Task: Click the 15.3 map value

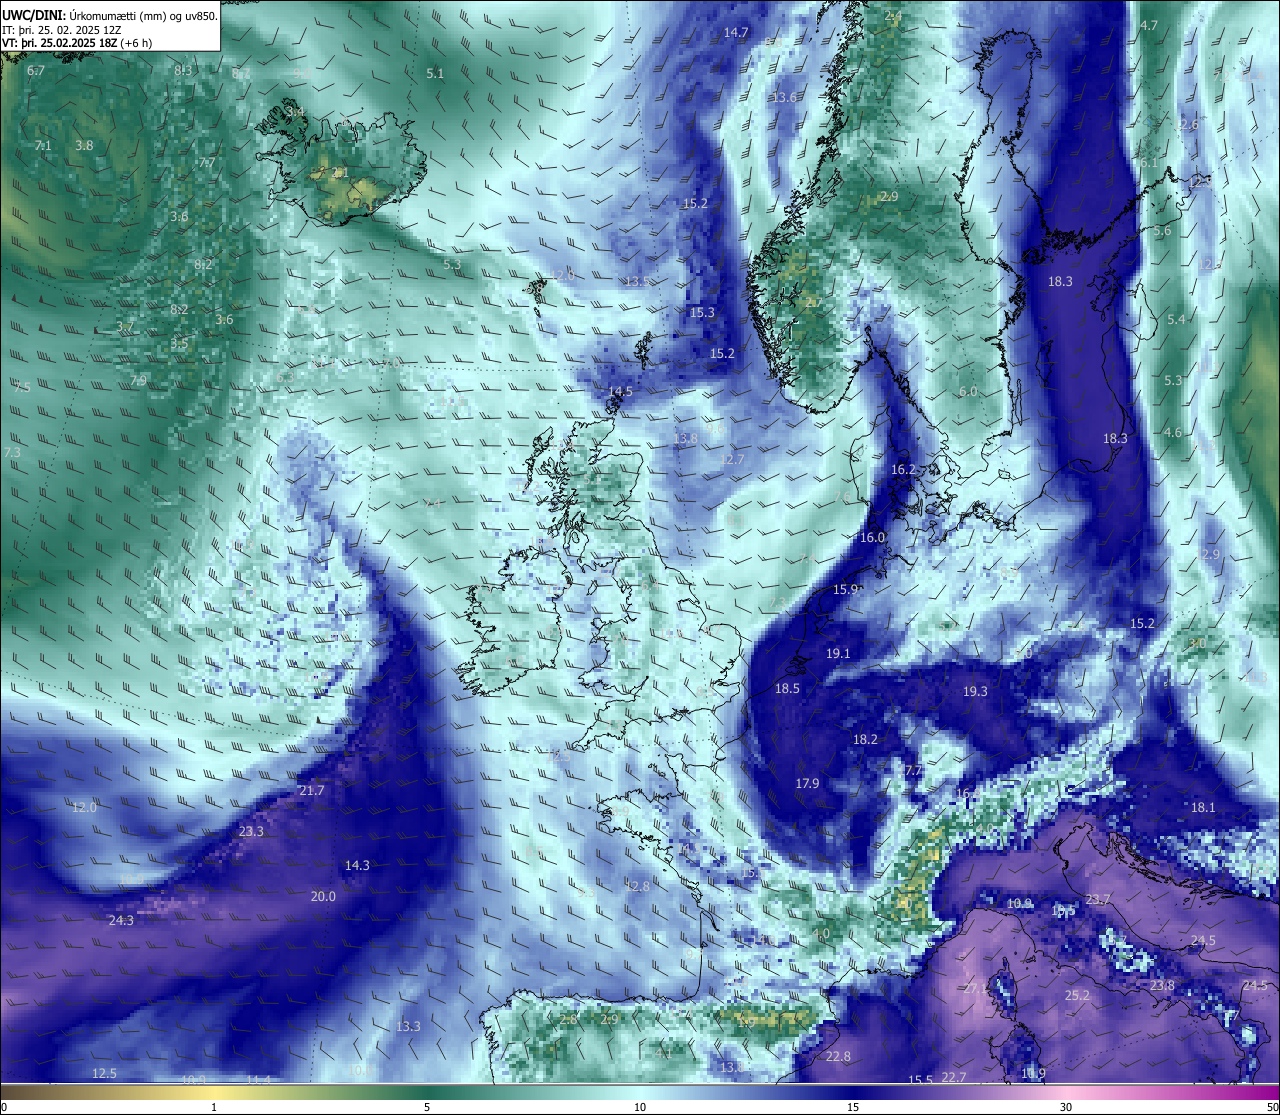Action: 703,312
